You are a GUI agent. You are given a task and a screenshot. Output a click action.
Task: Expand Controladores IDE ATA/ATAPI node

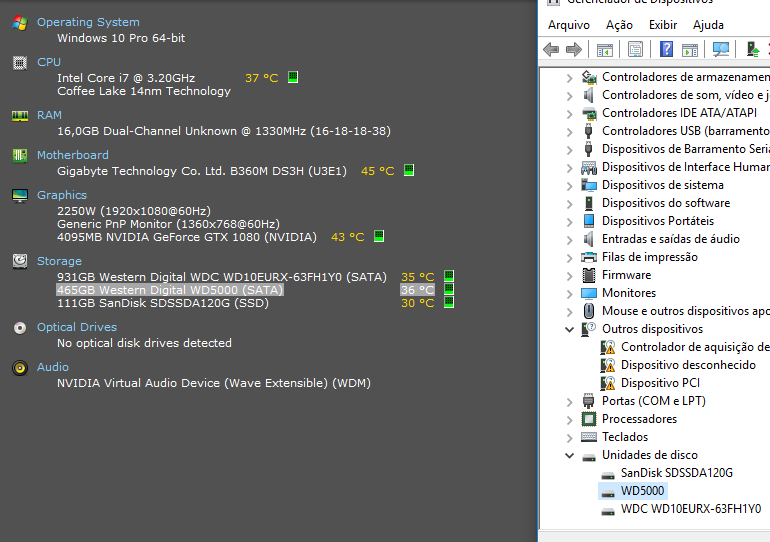(569, 114)
